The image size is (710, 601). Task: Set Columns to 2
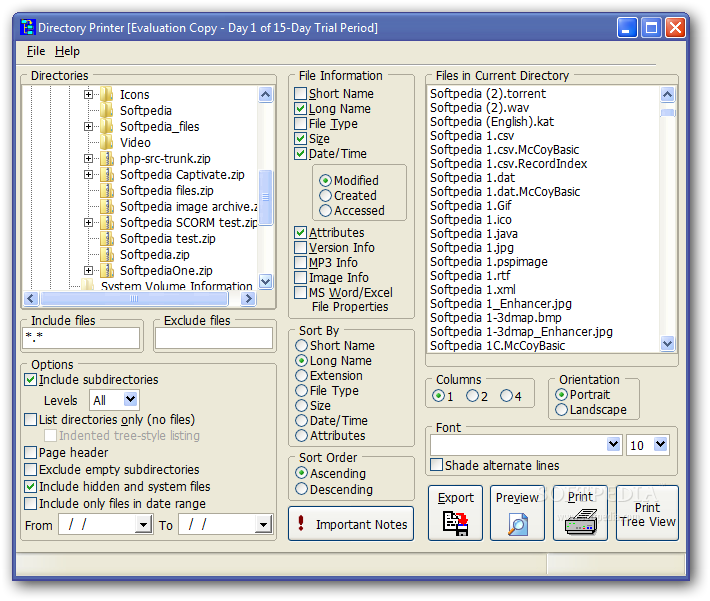(x=472, y=396)
